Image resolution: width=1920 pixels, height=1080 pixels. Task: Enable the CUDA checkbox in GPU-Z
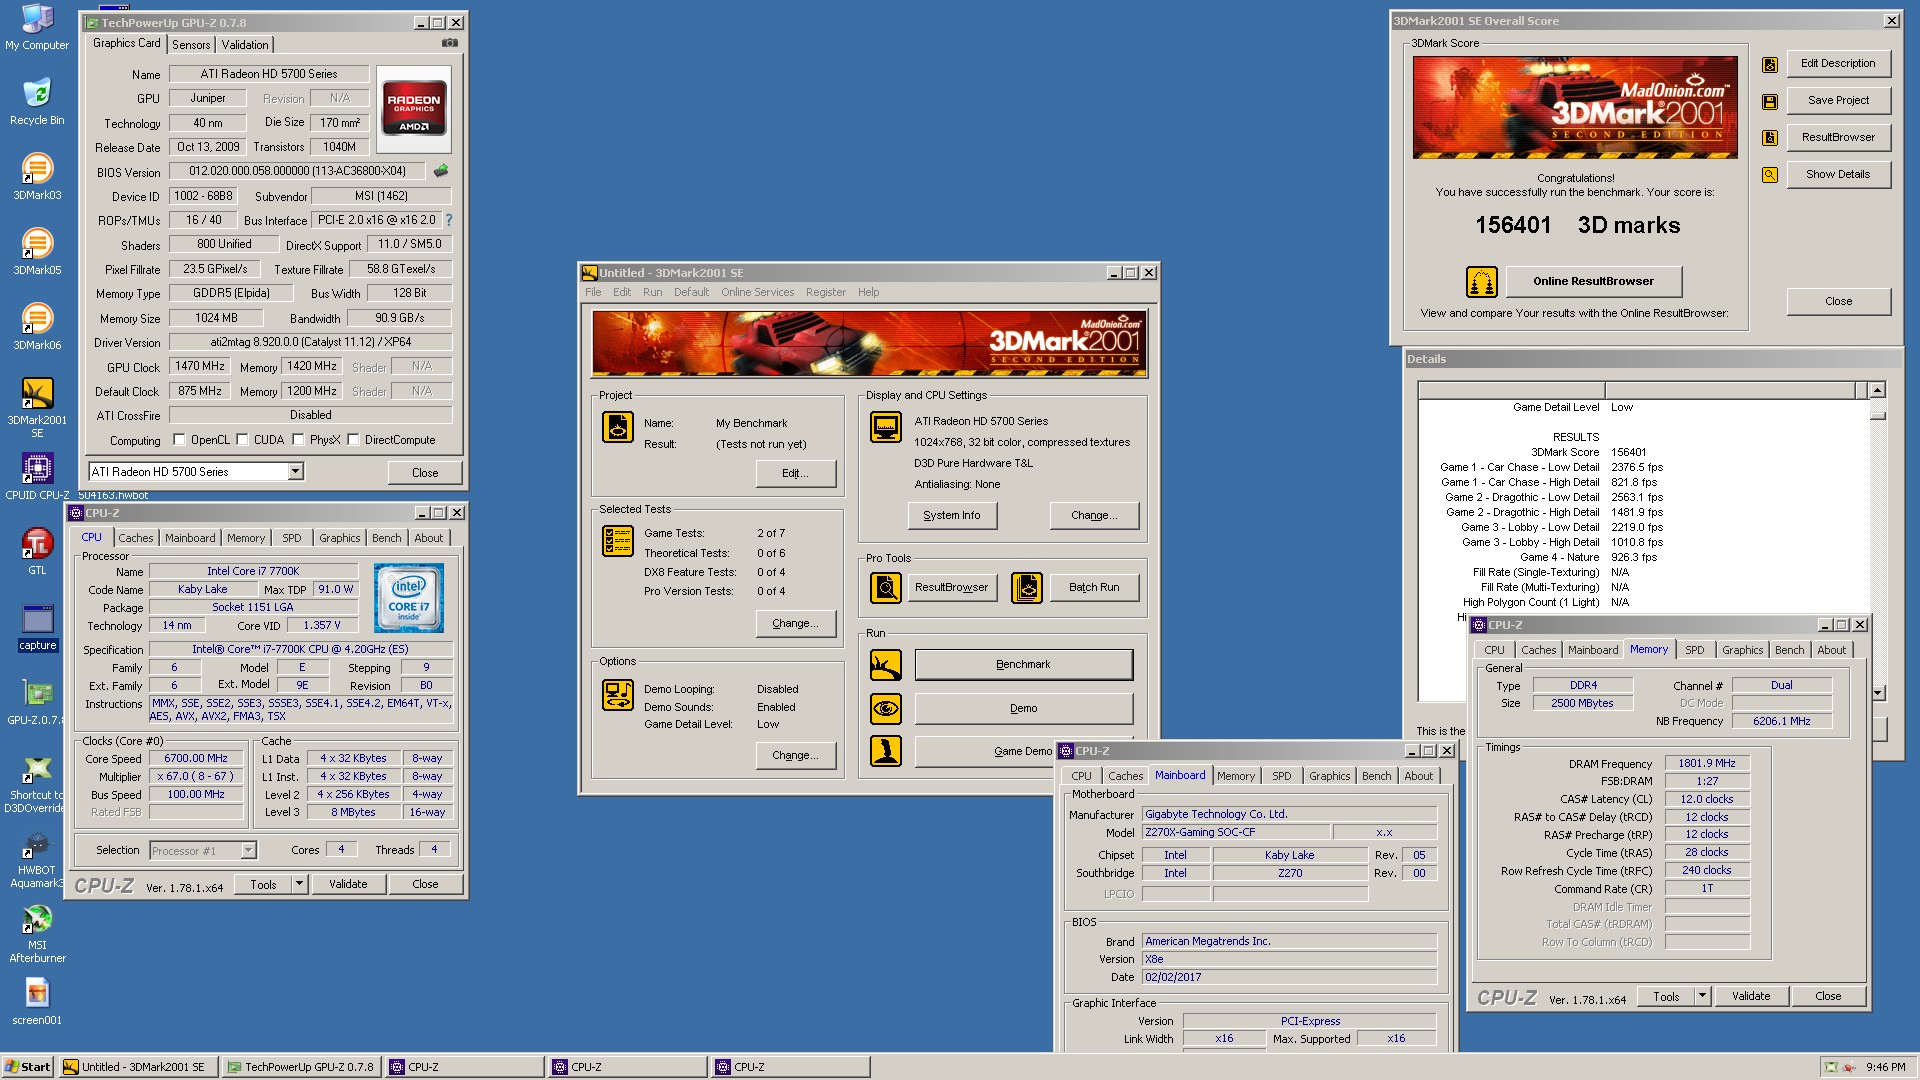[x=242, y=440]
